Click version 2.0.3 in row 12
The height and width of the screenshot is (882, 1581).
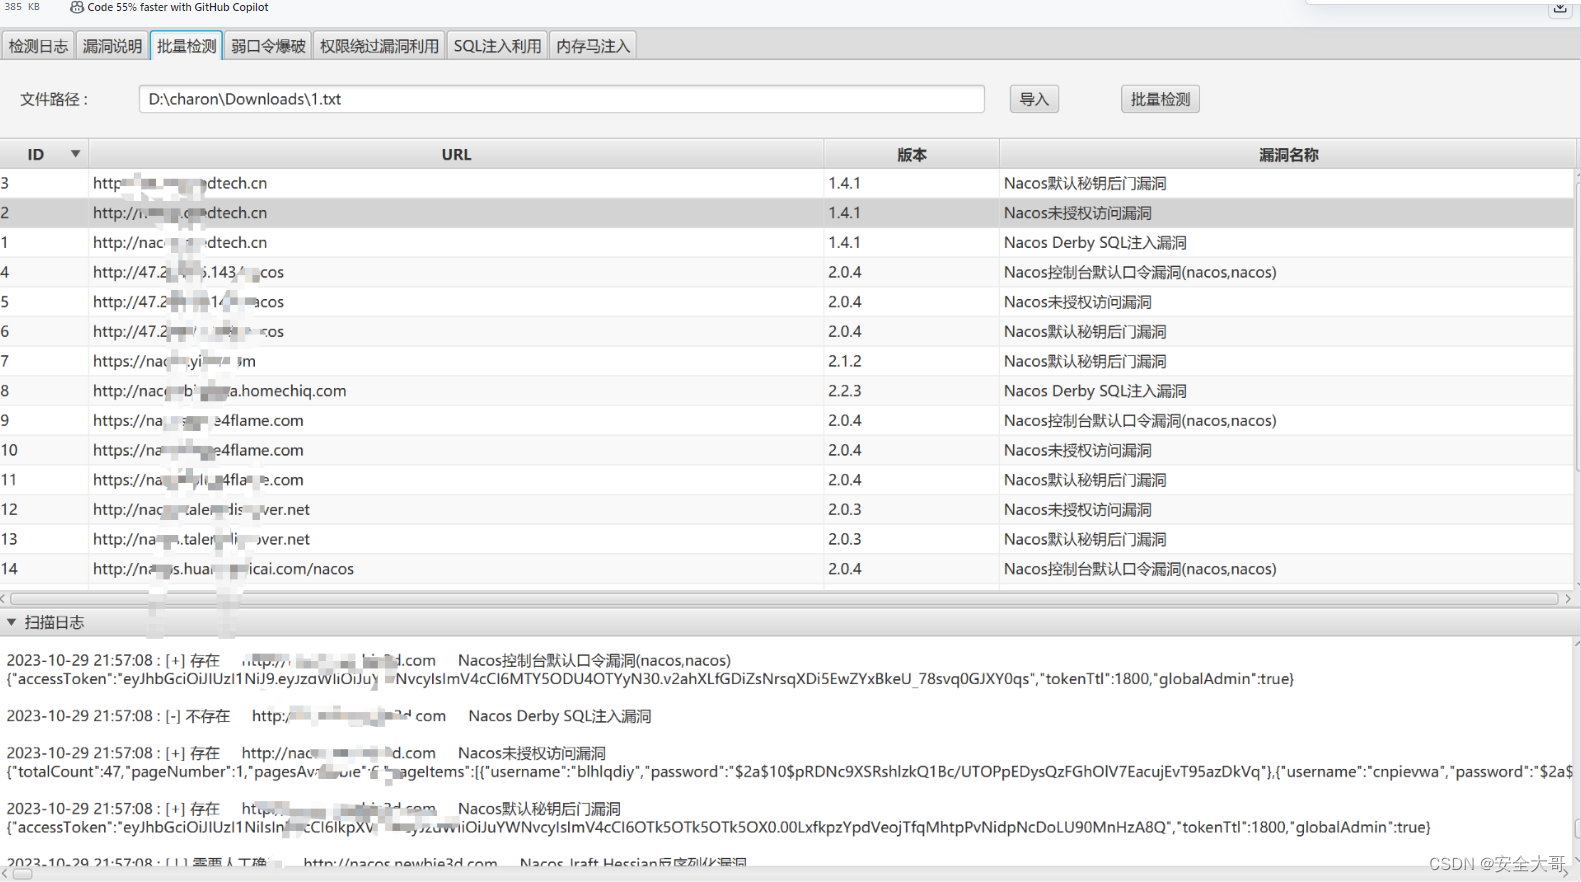tap(845, 510)
